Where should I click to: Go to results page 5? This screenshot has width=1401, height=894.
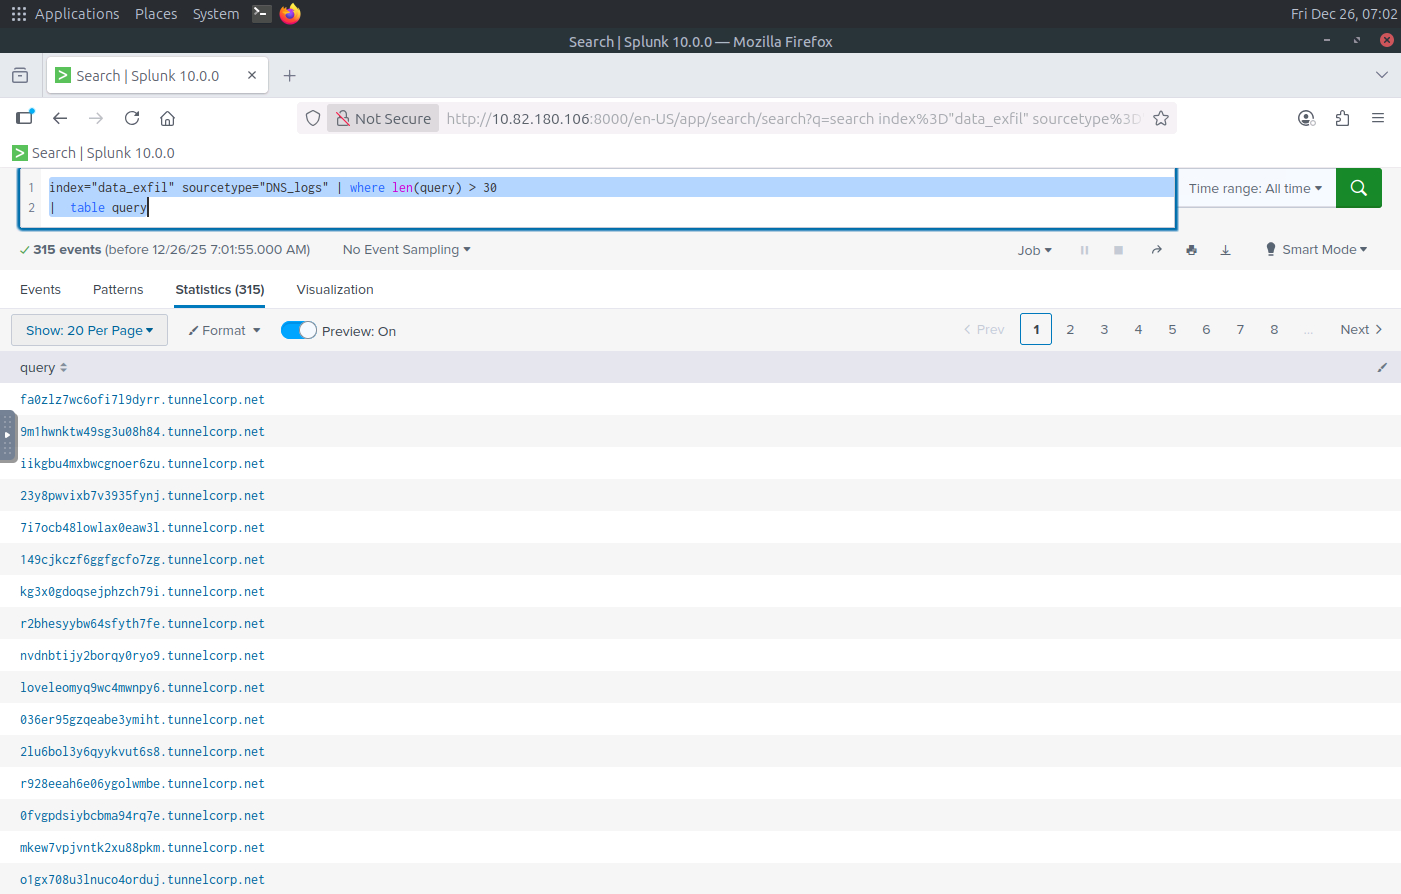point(1172,329)
